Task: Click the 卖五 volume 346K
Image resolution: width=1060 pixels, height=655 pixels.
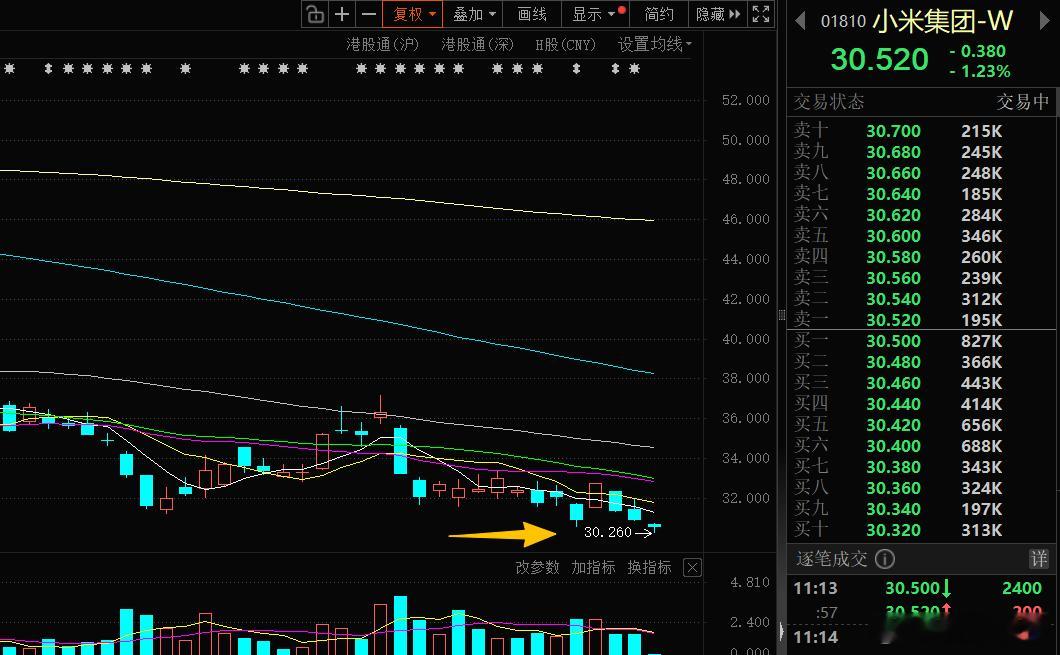Action: click(x=982, y=236)
